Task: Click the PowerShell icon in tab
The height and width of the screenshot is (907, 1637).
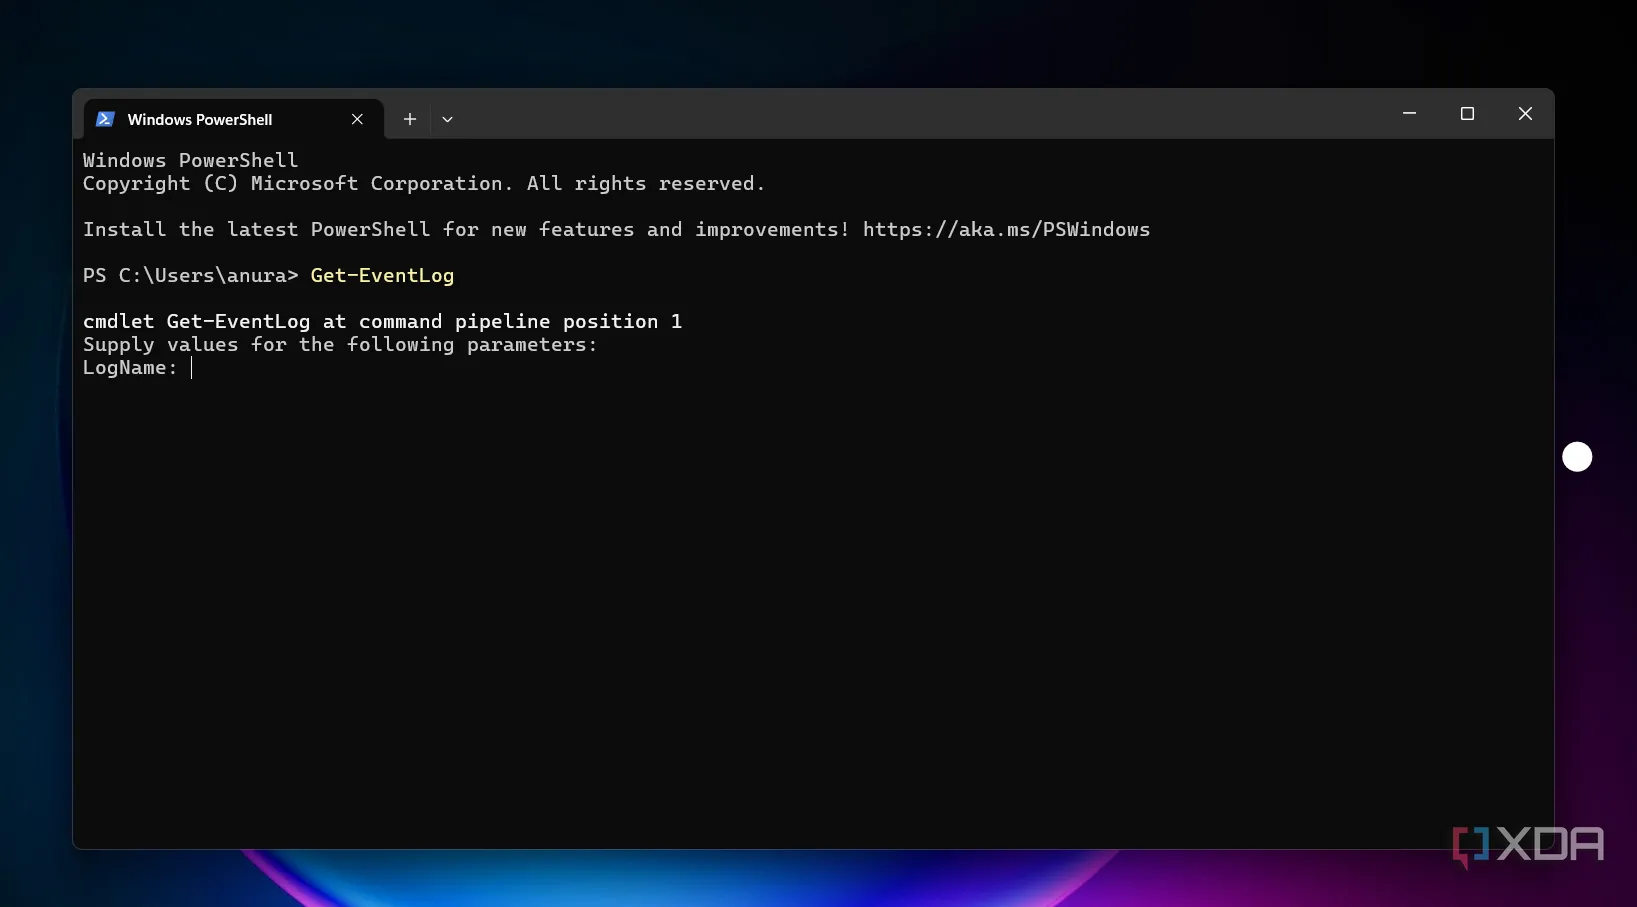Action: pos(105,119)
